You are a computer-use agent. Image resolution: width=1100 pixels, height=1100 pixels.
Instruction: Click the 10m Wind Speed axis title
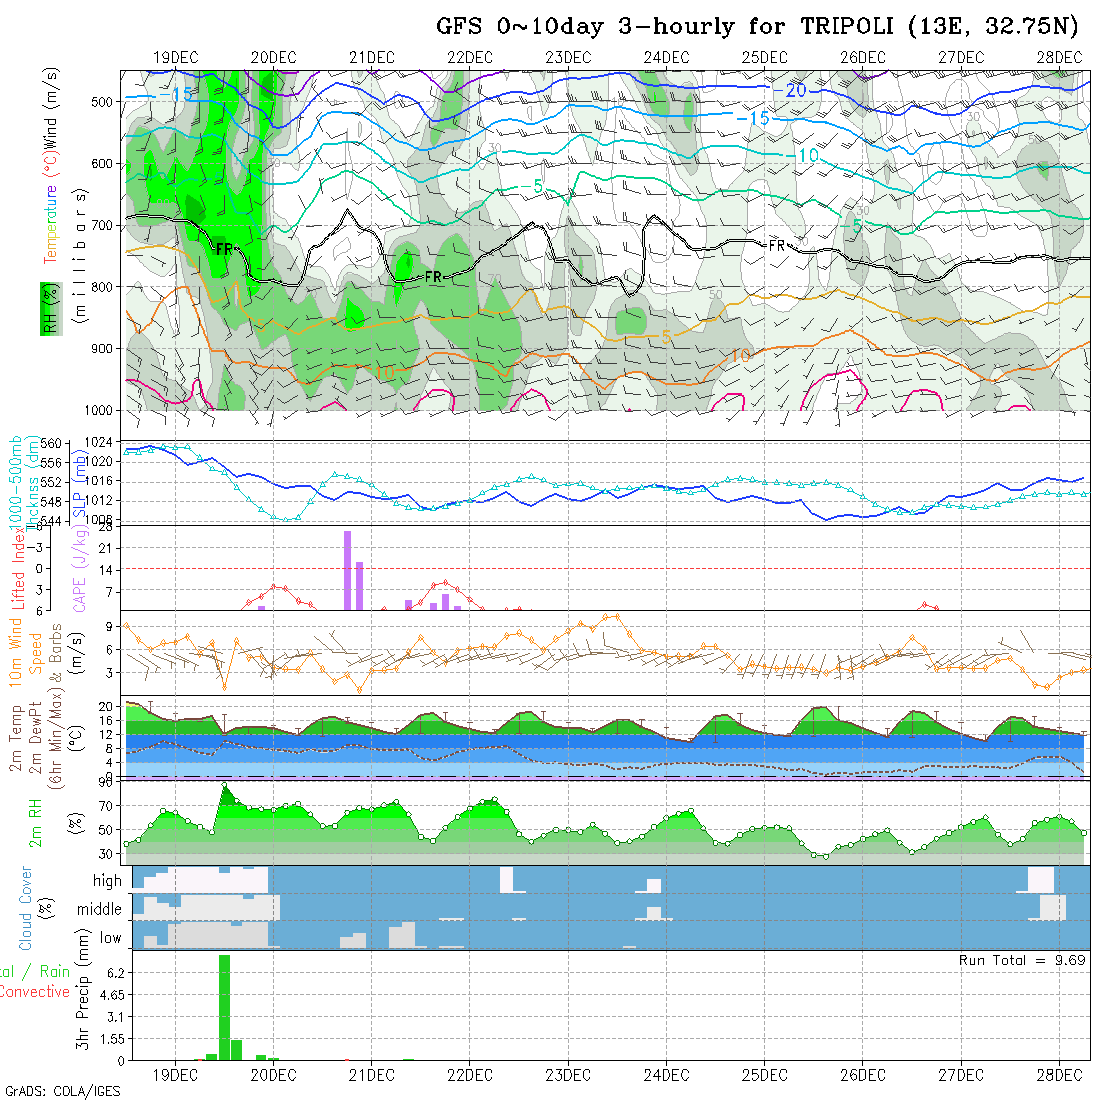26,652
